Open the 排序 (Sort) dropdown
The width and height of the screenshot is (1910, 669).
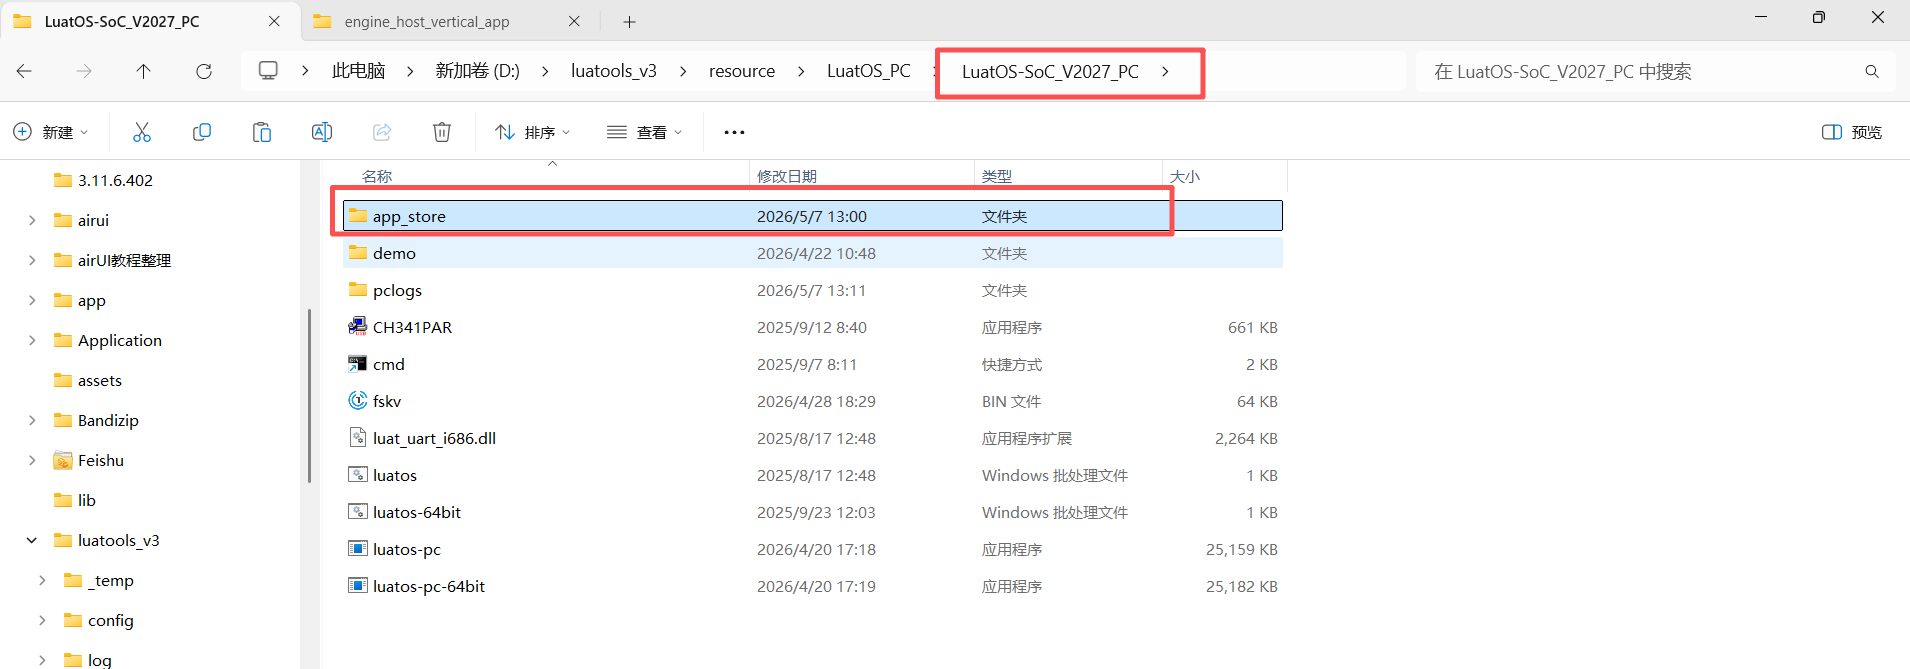point(533,132)
